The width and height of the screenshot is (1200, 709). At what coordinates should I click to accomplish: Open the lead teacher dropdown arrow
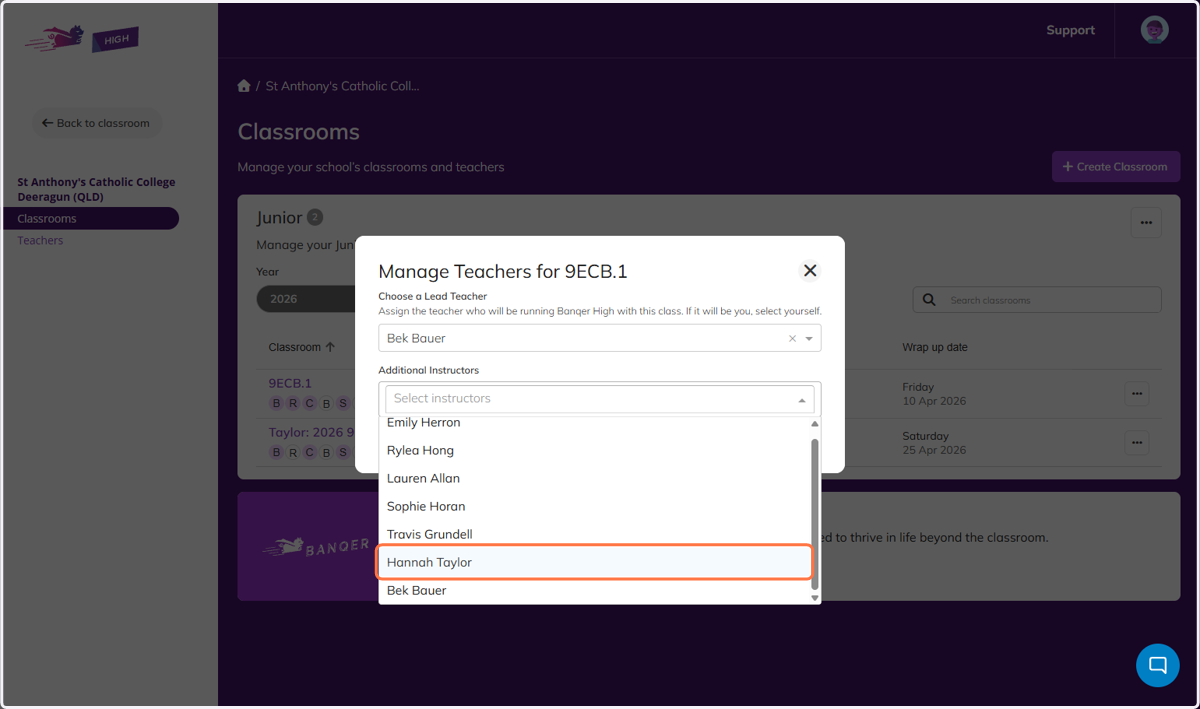pyautogui.click(x=809, y=339)
